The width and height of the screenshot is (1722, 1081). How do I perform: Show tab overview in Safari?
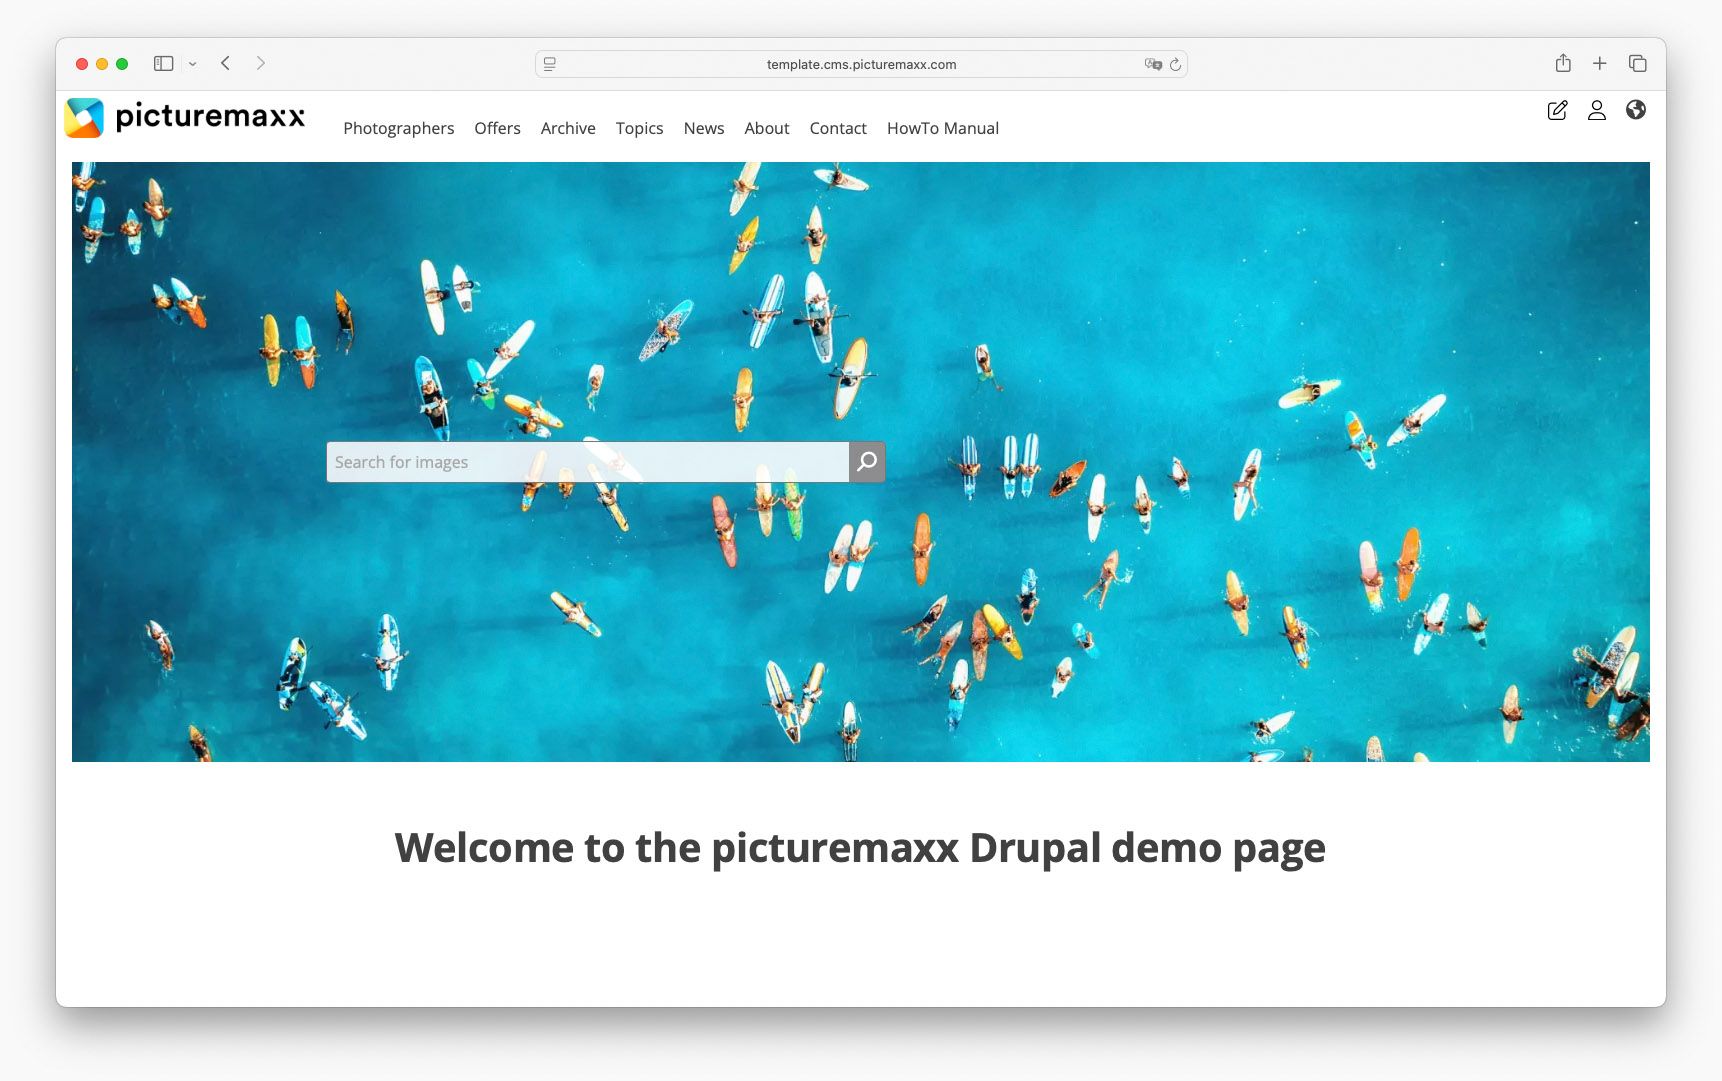click(1637, 63)
